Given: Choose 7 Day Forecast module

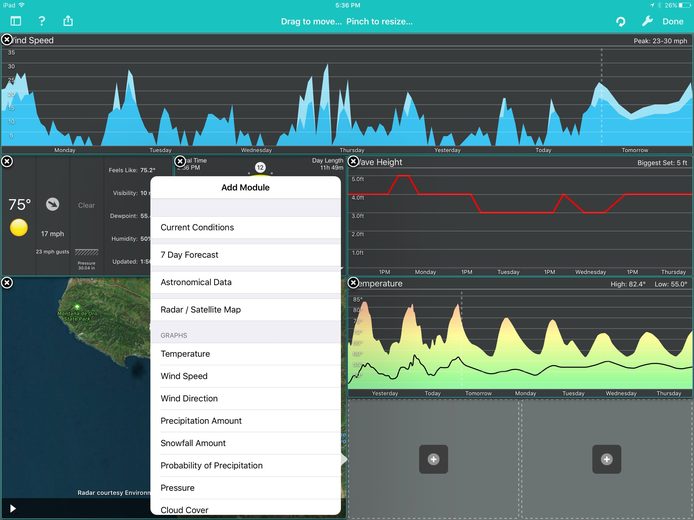Looking at the screenshot, I should (x=246, y=255).
